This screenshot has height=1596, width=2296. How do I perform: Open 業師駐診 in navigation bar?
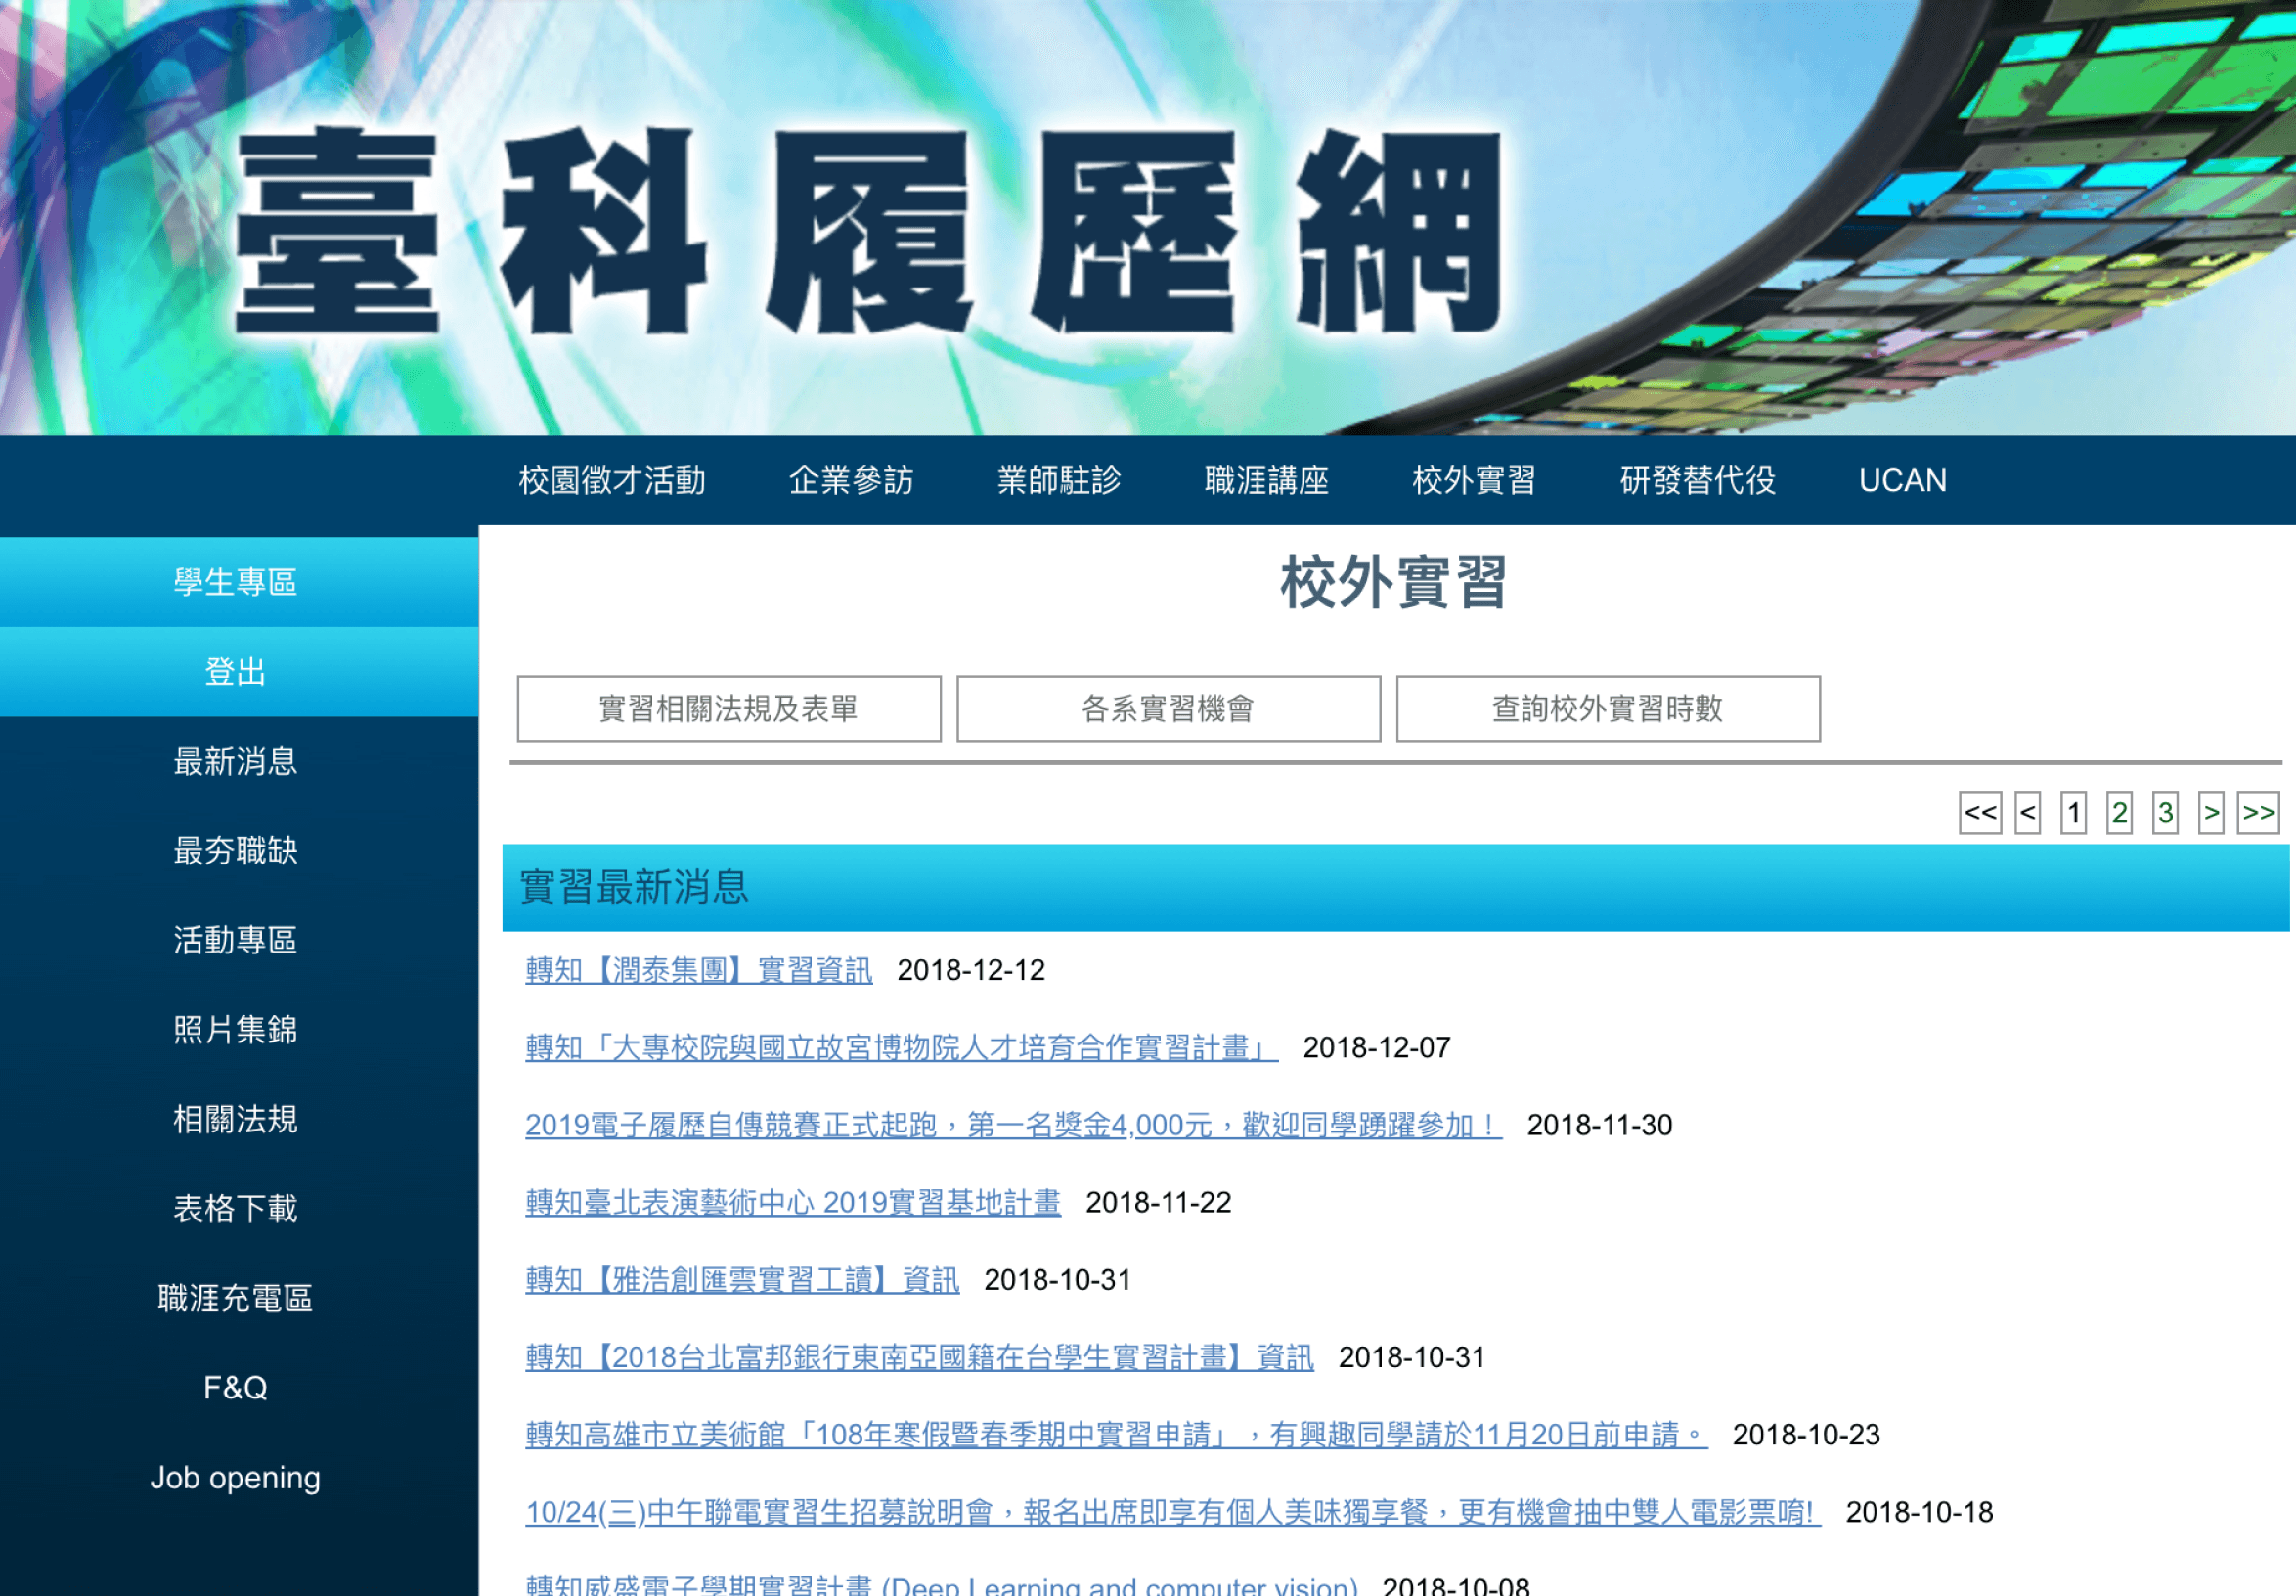coord(1059,481)
